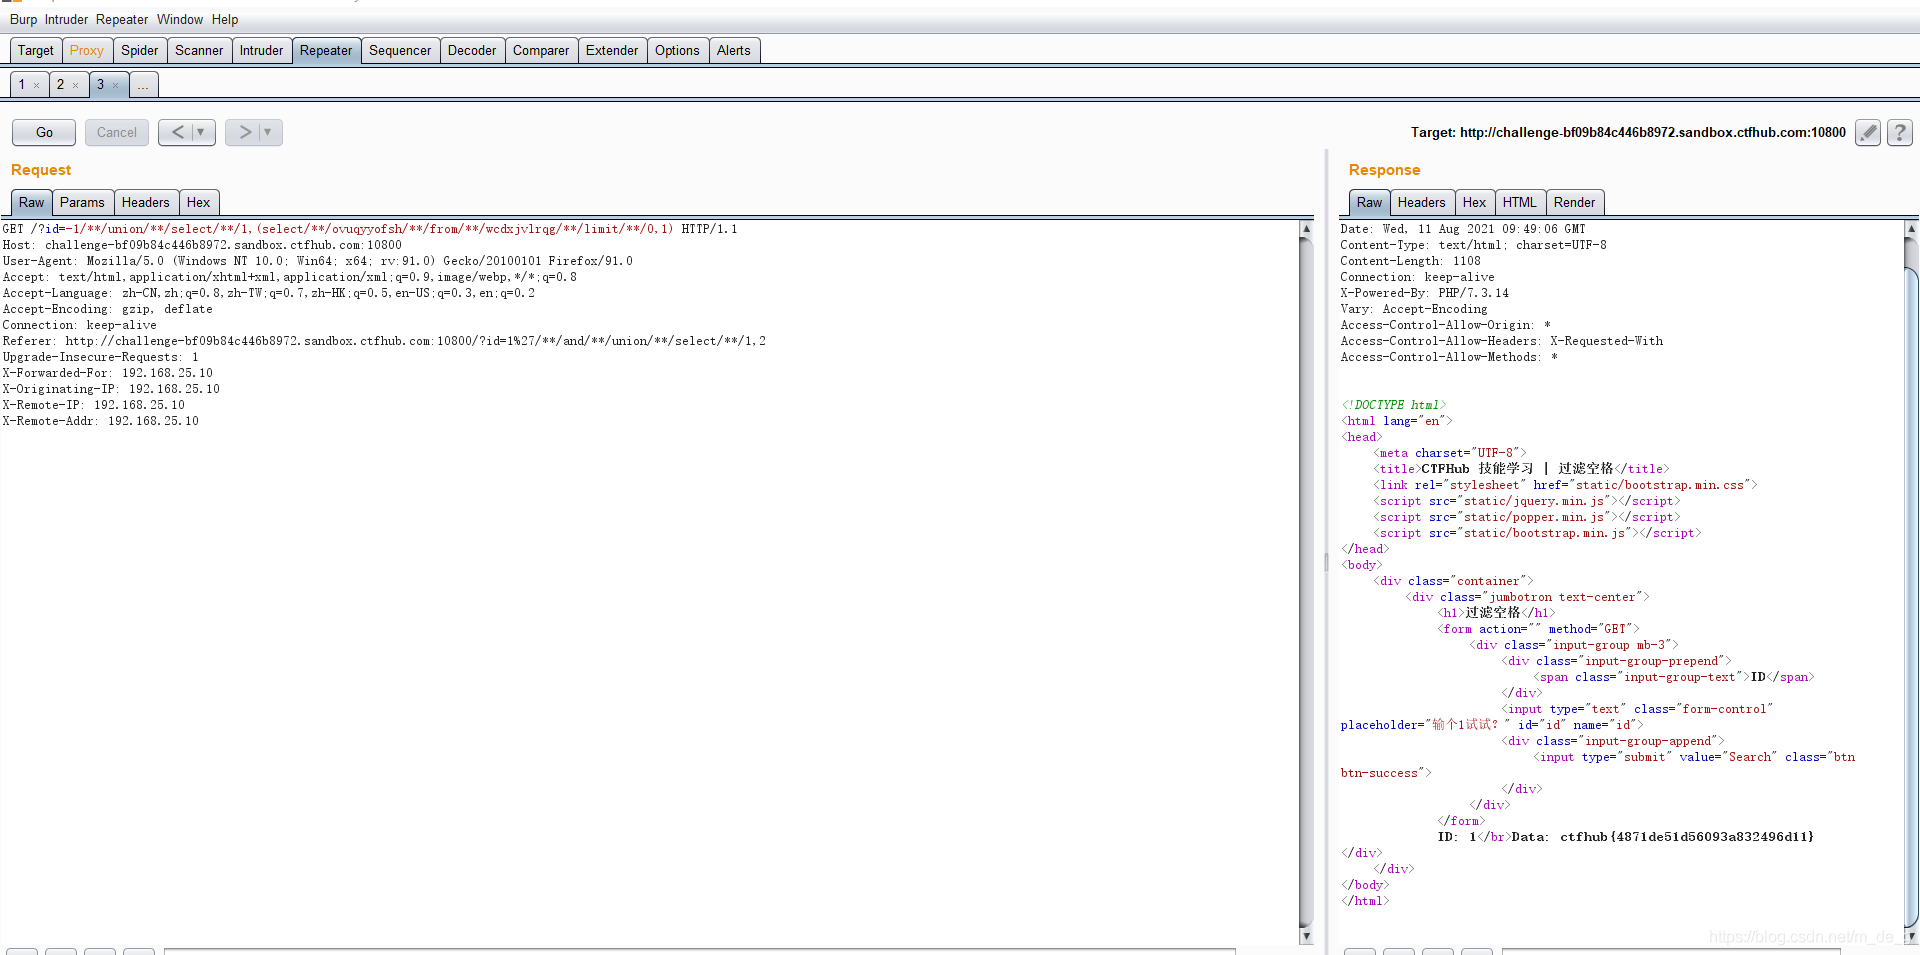Switch to the Comparer tool tab
Screen dimensions: 1920x955
(x=541, y=50)
